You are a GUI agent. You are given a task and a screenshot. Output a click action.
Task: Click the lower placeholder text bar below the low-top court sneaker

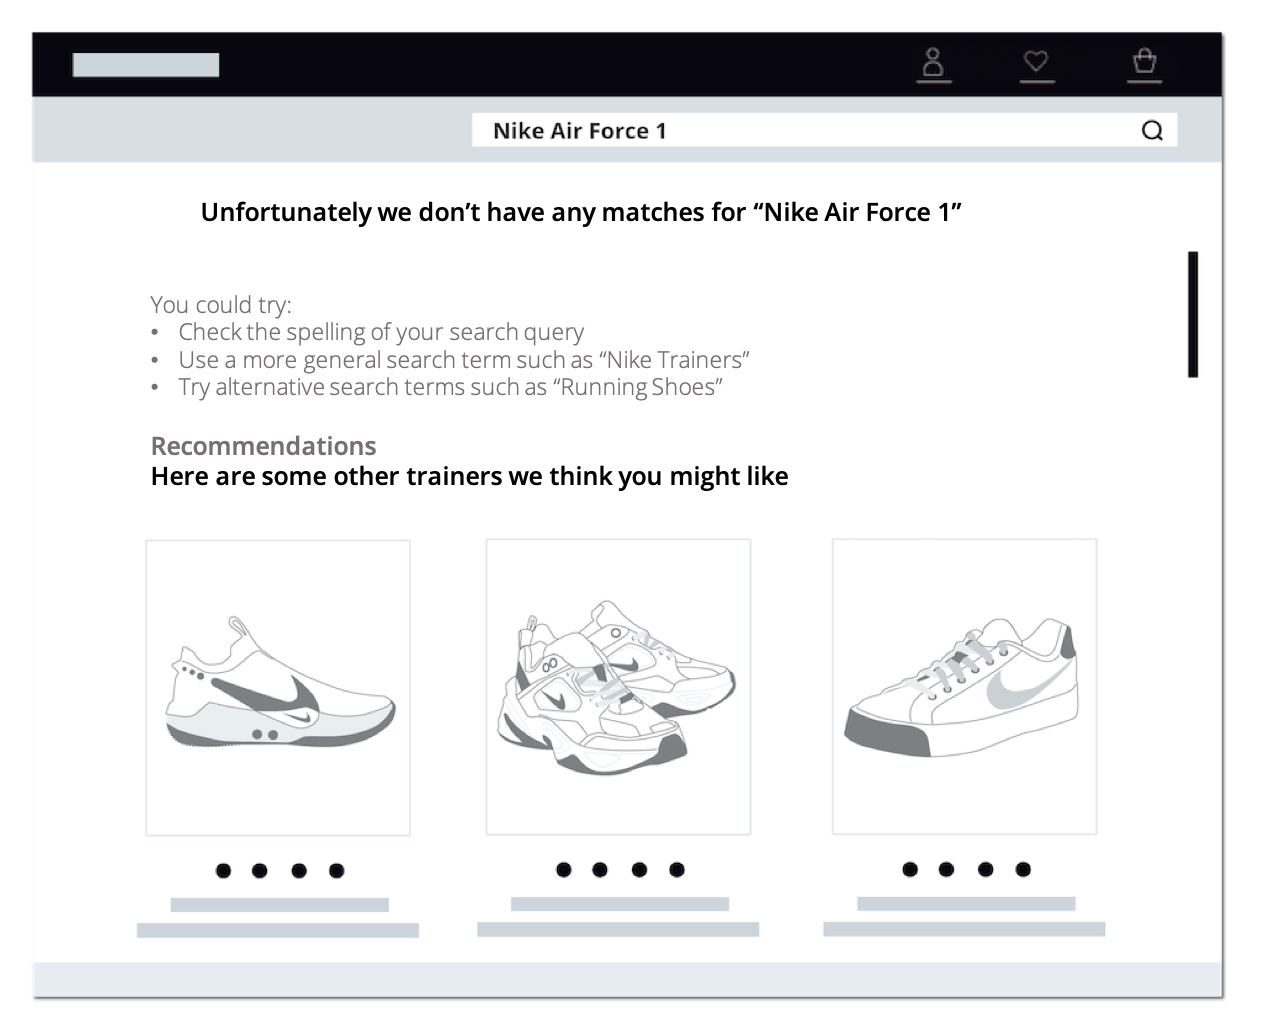[964, 929]
